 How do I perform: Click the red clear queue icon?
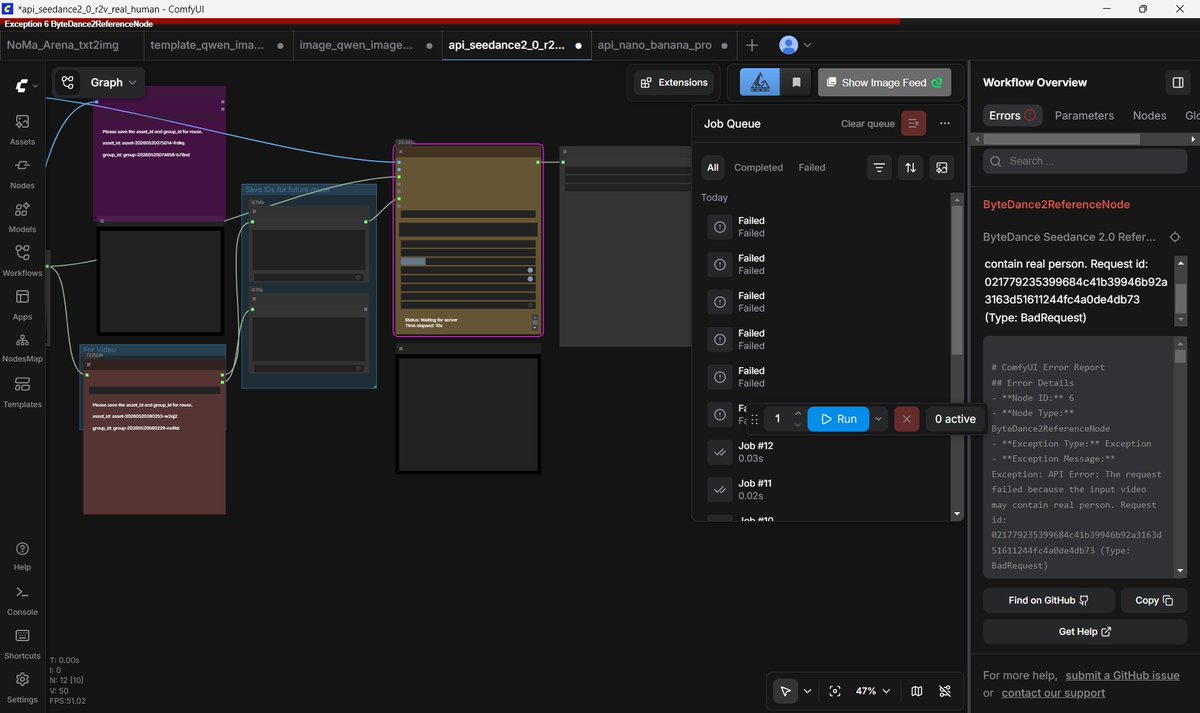coord(913,123)
